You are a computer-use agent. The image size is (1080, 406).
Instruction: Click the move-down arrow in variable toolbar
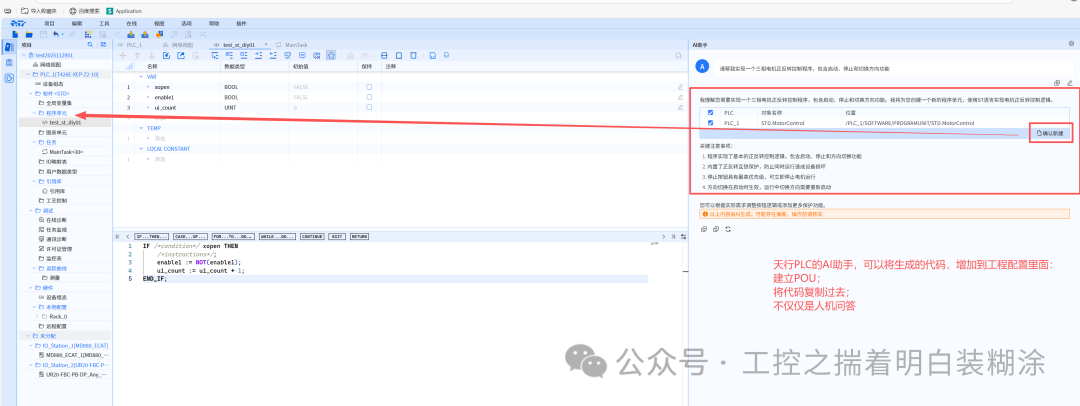152,55
